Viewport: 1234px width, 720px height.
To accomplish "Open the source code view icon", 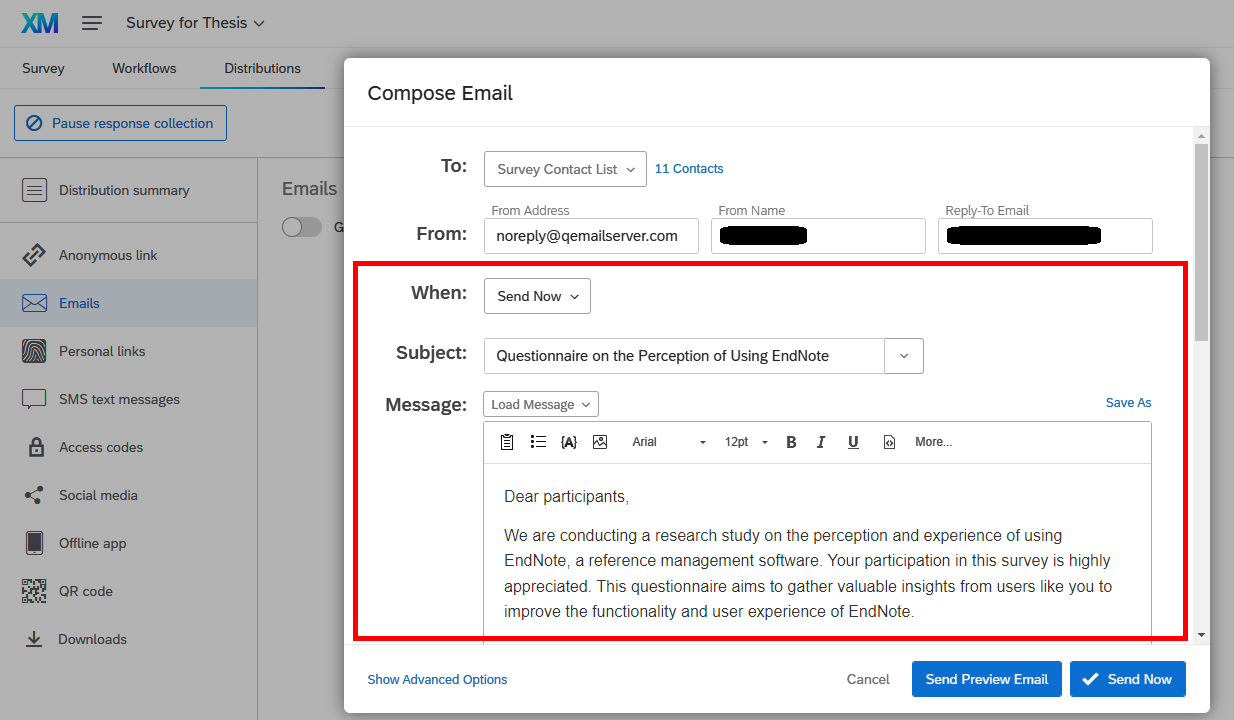I will [889, 442].
